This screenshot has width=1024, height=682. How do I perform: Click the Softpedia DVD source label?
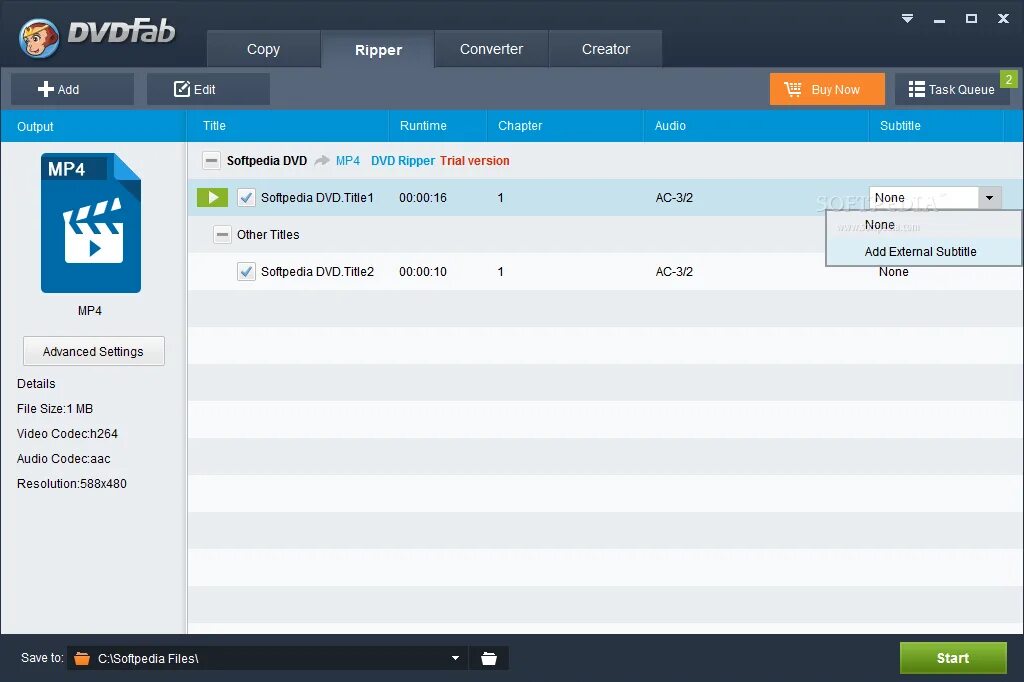click(x=267, y=161)
